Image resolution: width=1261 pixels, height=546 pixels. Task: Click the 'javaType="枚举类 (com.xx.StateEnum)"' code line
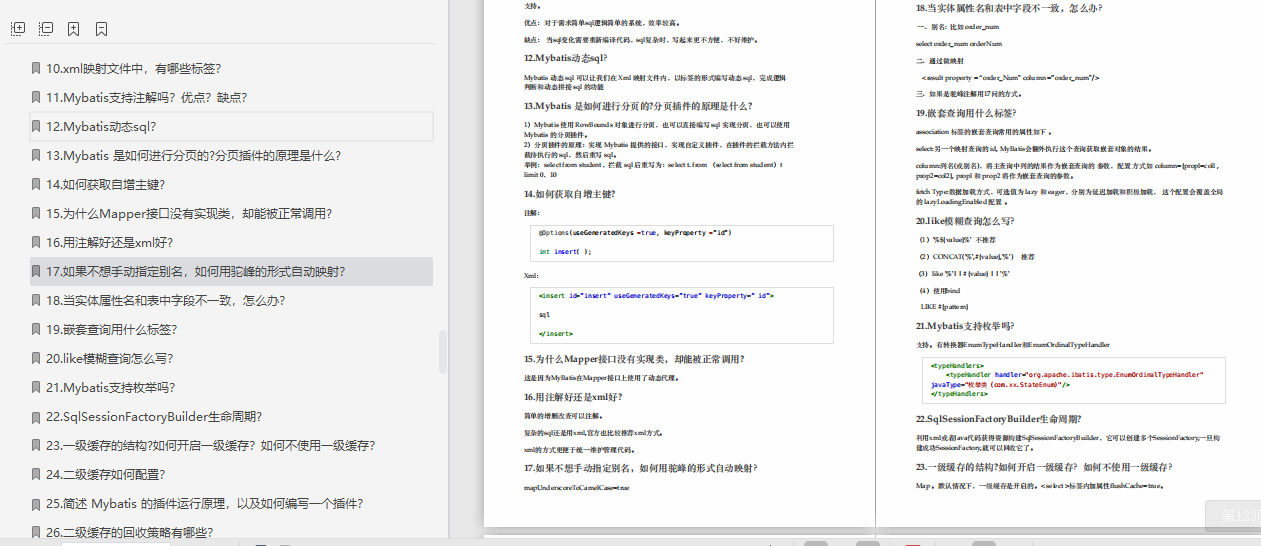pyautogui.click(x=1001, y=384)
